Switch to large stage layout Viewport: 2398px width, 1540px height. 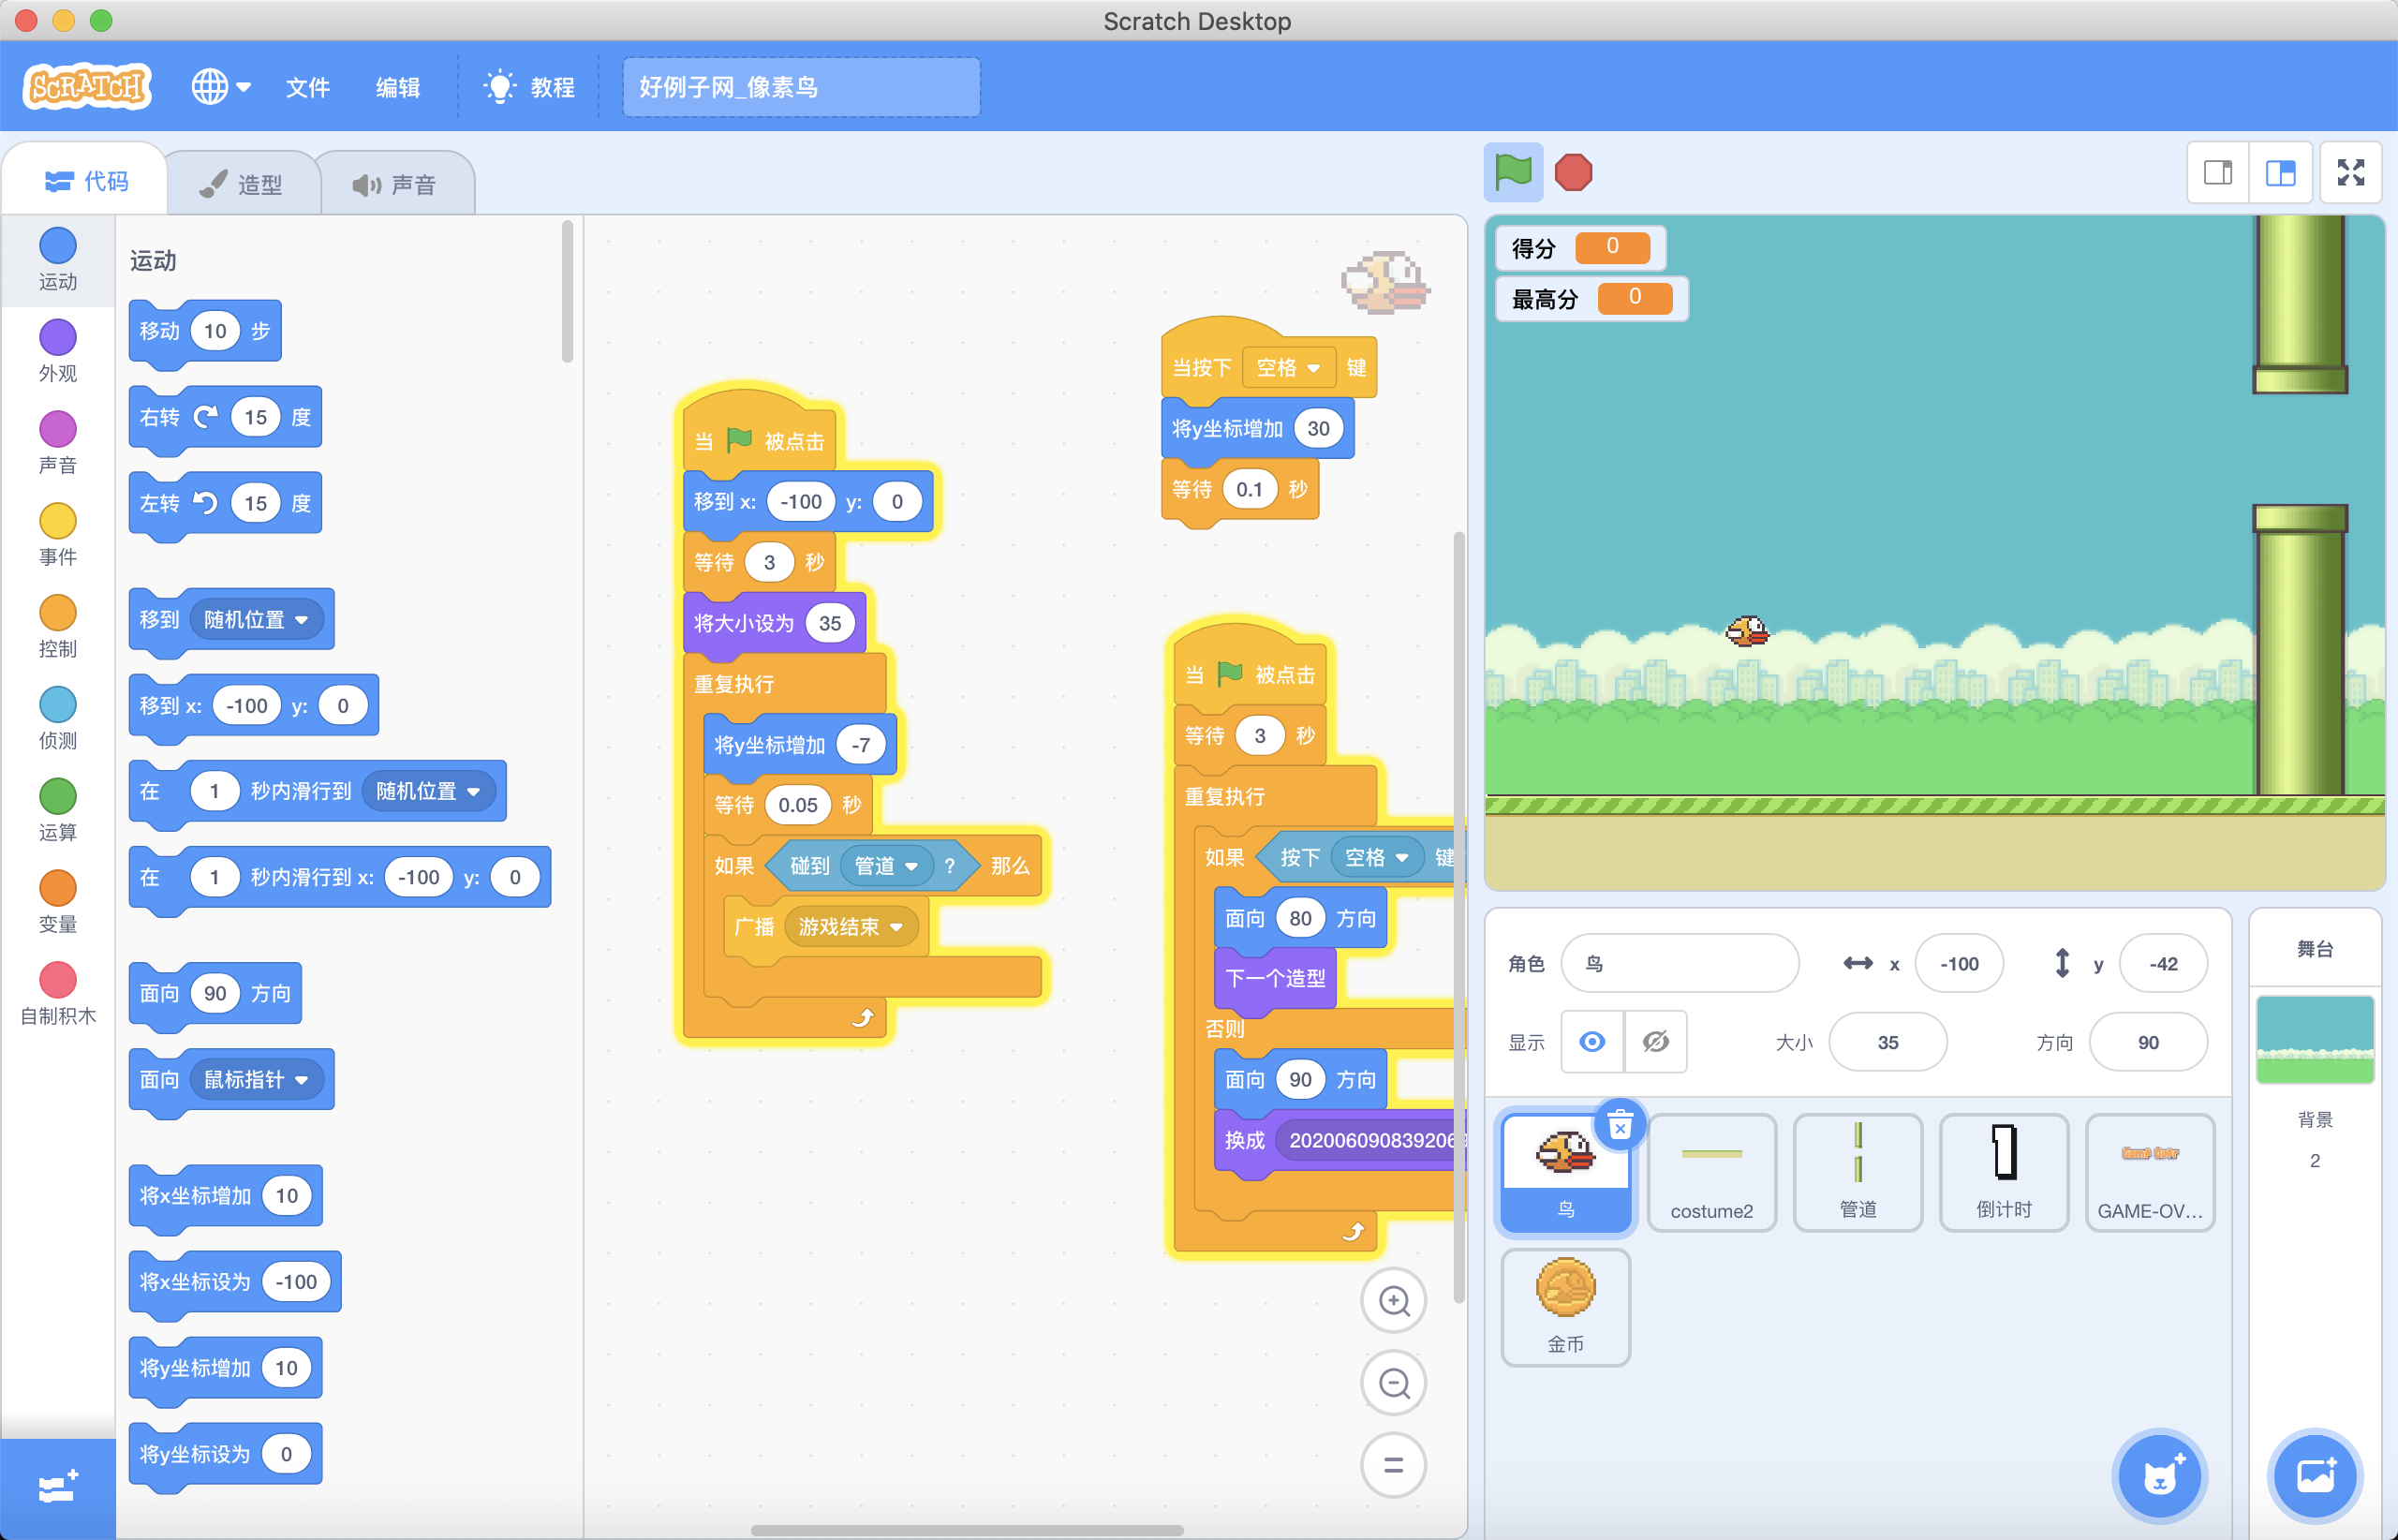tap(2280, 173)
